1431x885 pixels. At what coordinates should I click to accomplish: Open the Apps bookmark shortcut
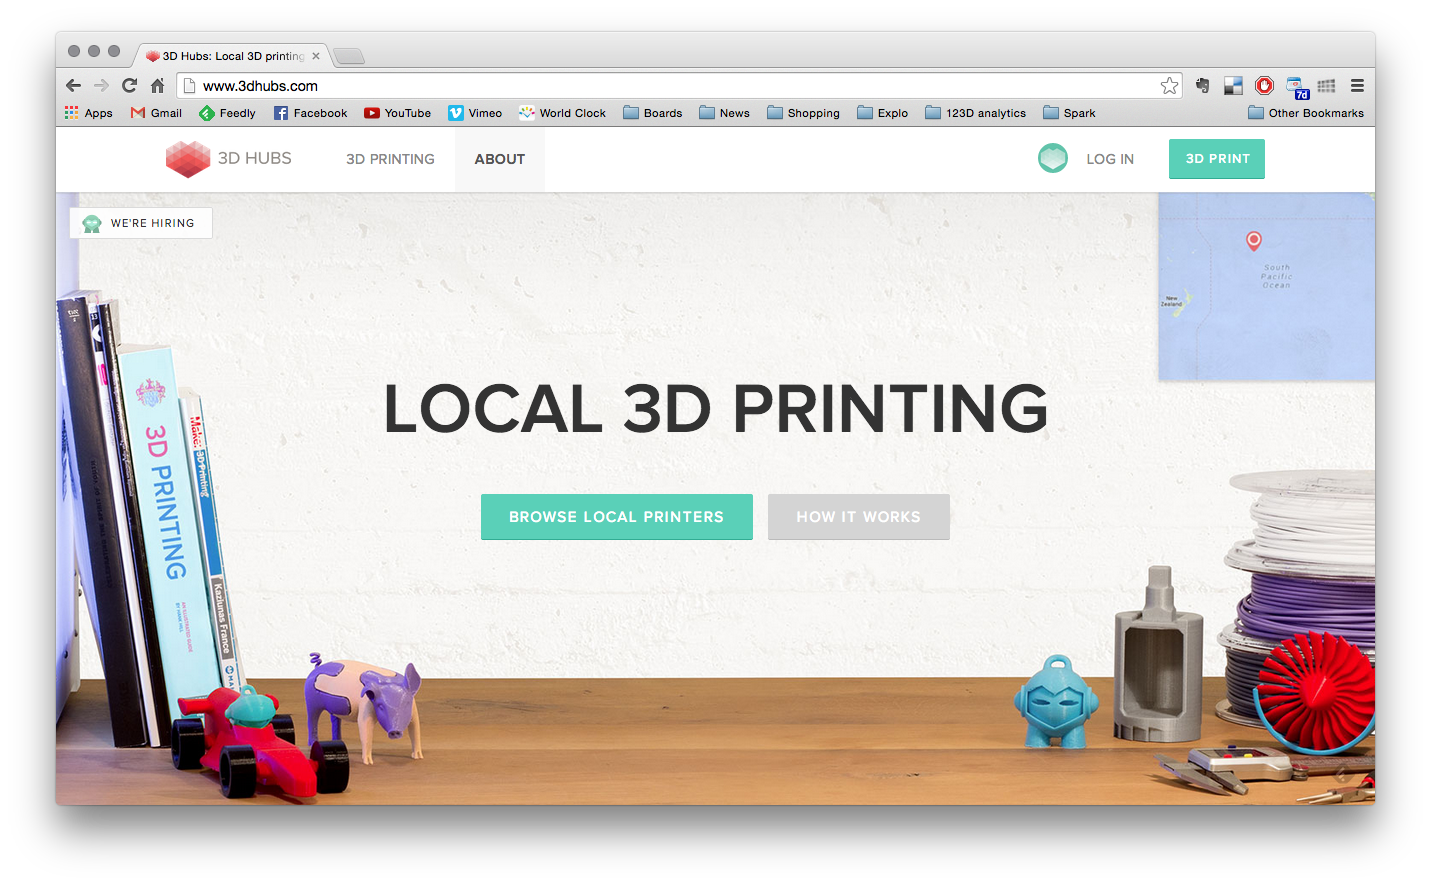coord(88,113)
